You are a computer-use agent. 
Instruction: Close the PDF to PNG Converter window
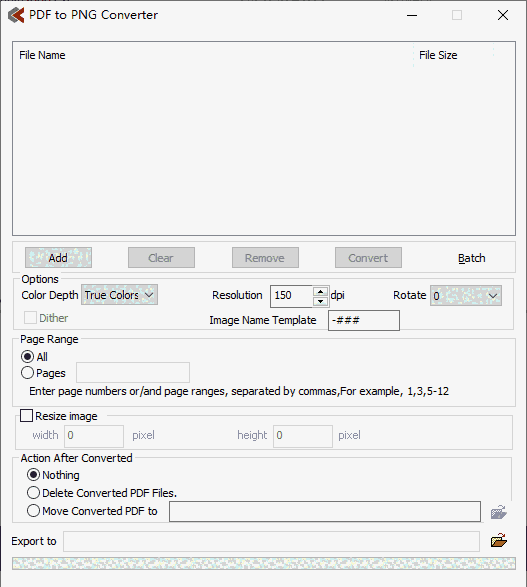coord(503,15)
